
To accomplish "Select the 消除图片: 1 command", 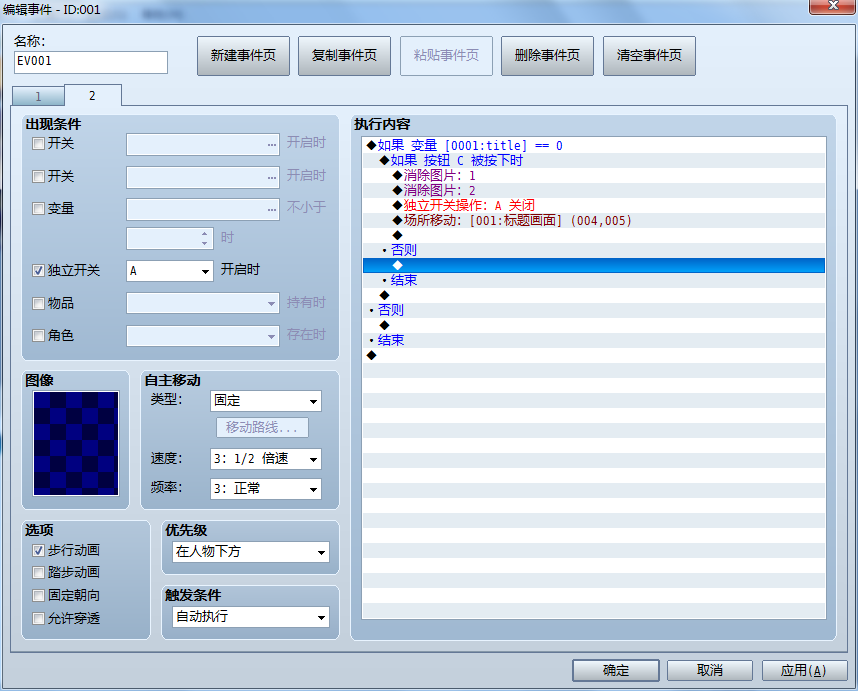I will tap(594, 176).
